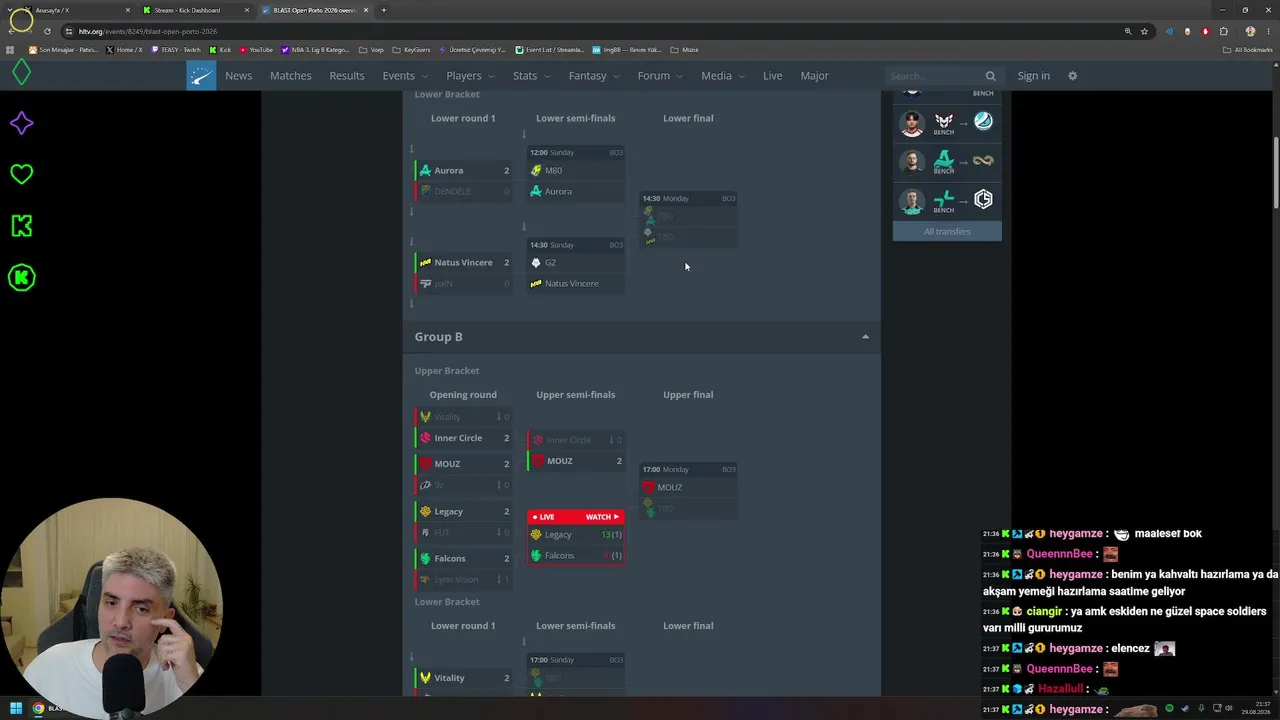1280x720 pixels.
Task: Reload the page with the refresh button
Action: pos(47,31)
